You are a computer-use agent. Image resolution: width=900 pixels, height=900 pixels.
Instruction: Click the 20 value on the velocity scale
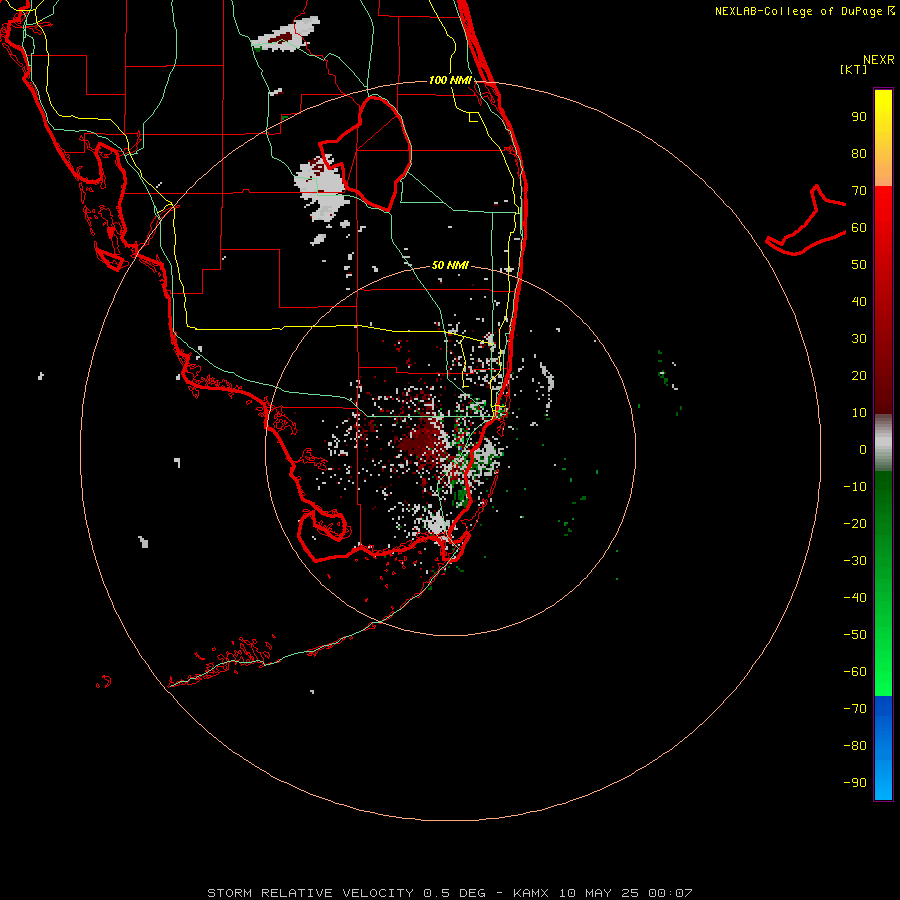[x=859, y=376]
